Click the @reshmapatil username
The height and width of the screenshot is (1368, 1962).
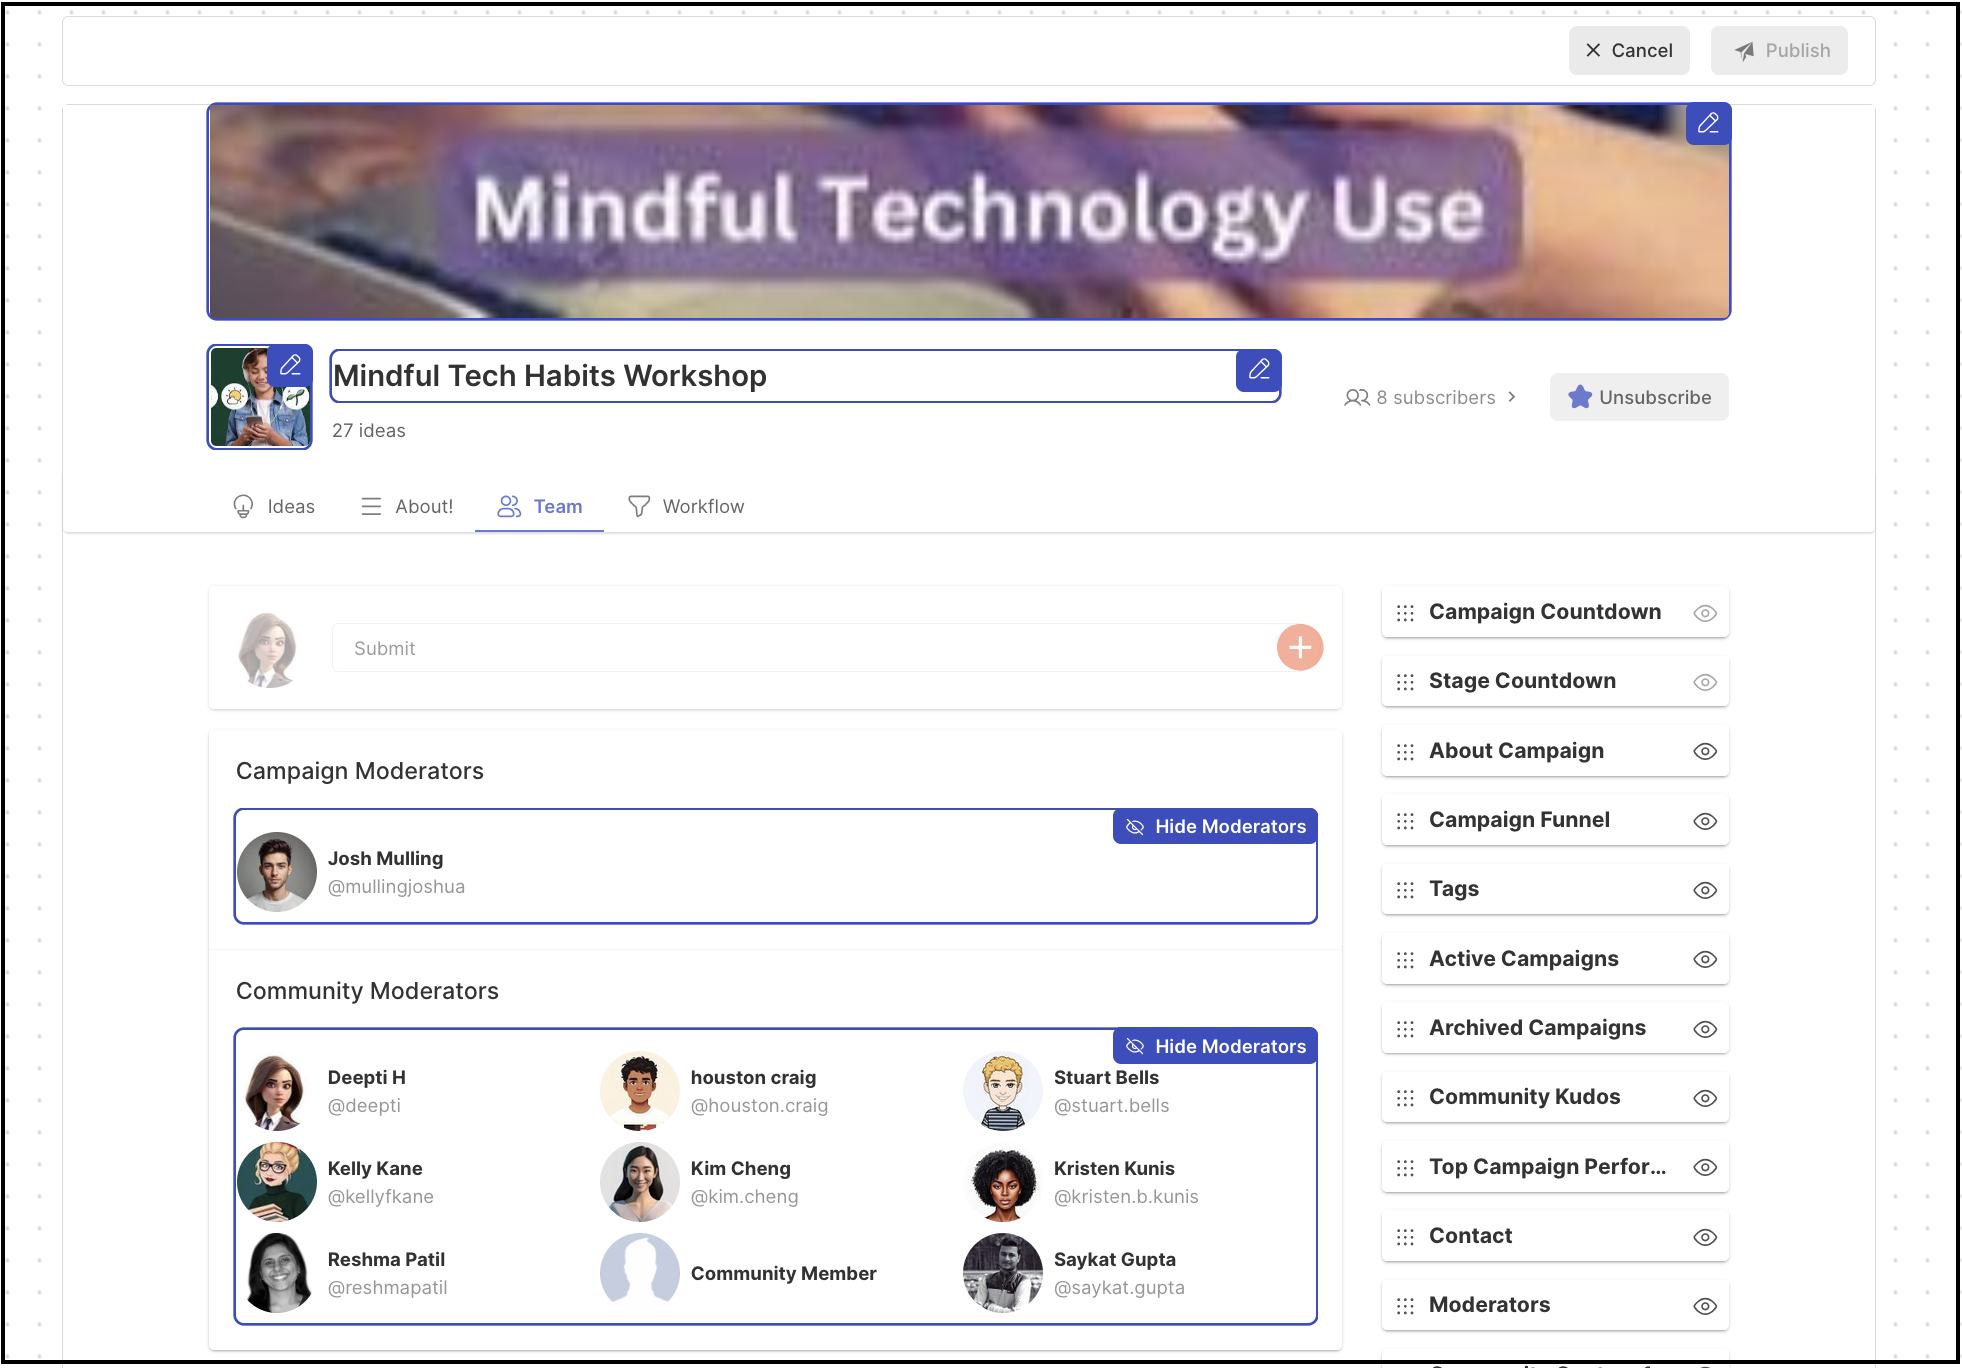[388, 1288]
